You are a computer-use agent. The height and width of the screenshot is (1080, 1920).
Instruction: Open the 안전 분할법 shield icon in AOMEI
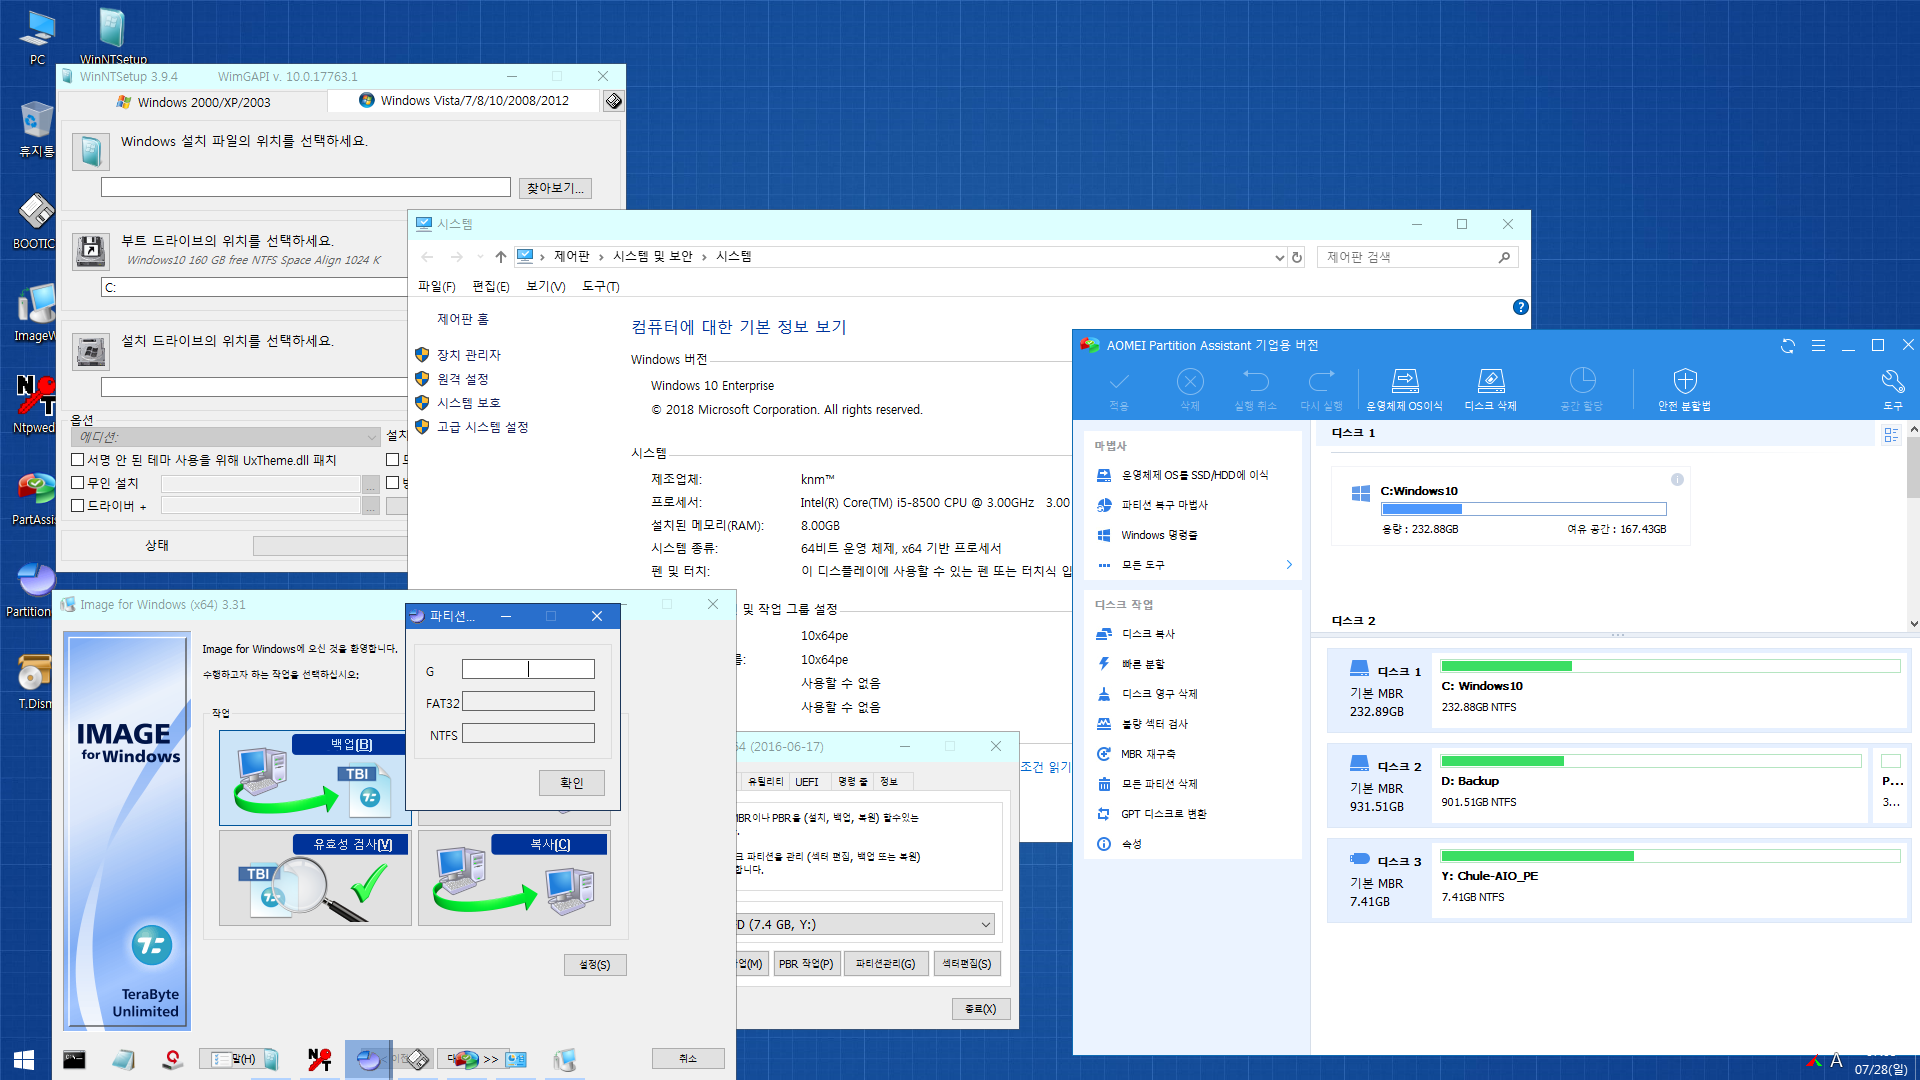point(1684,389)
